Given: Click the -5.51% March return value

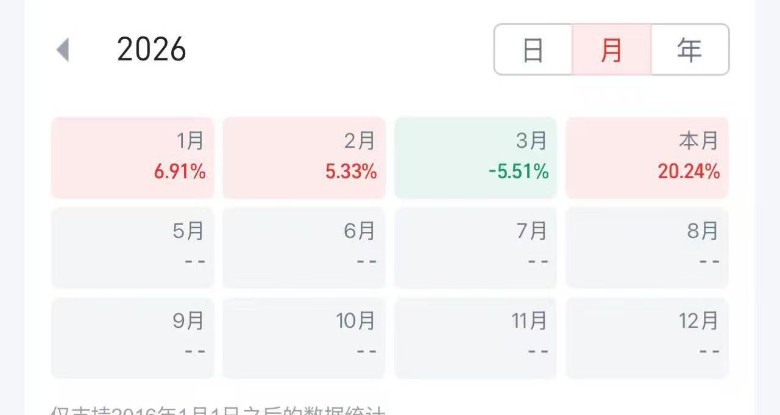Looking at the screenshot, I should coord(519,172).
